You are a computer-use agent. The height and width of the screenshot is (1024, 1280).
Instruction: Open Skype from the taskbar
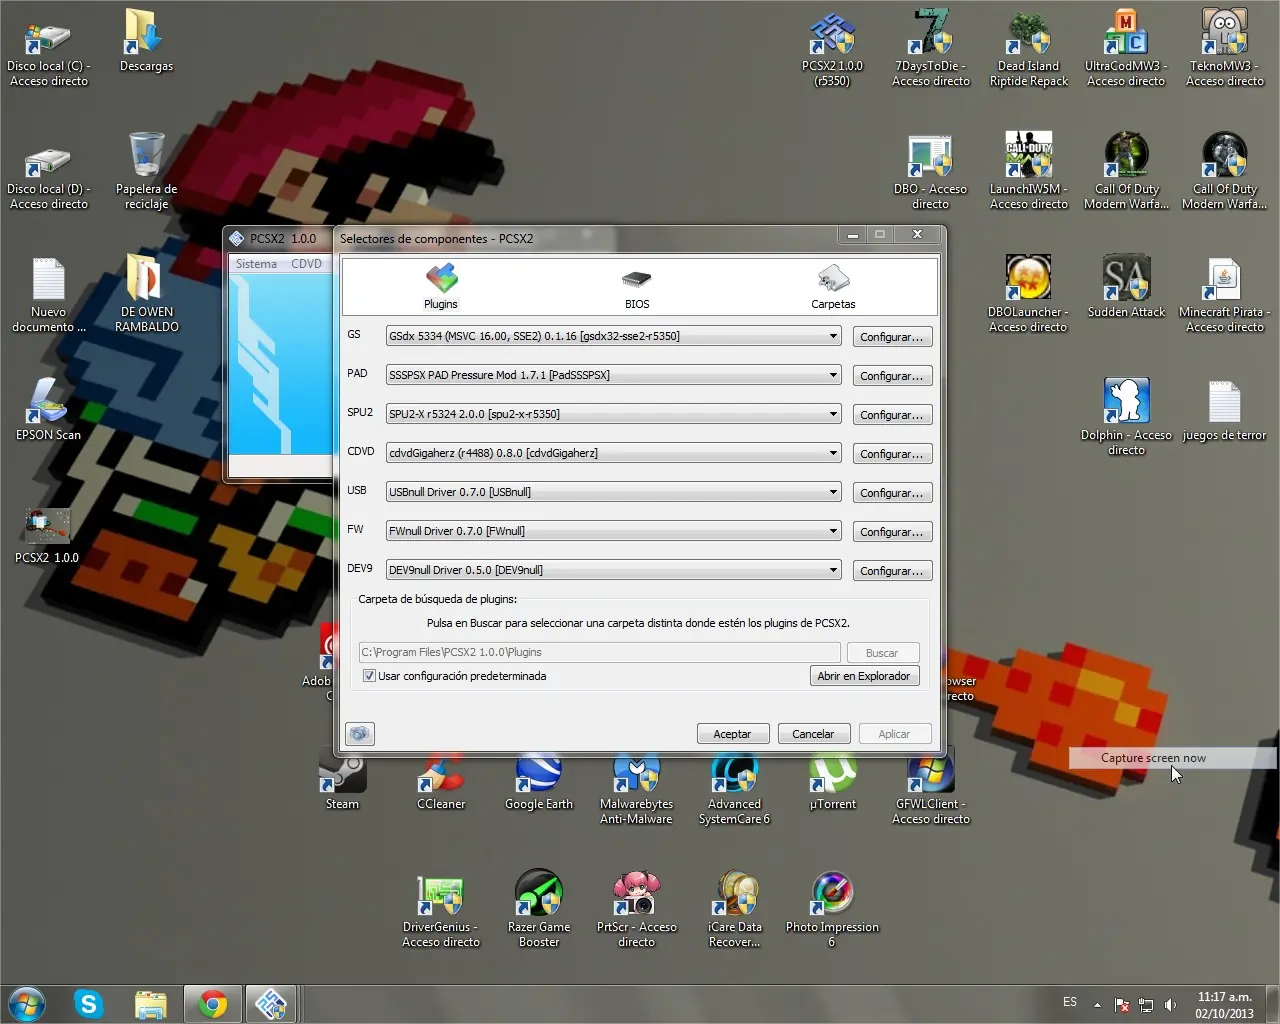point(89,1003)
